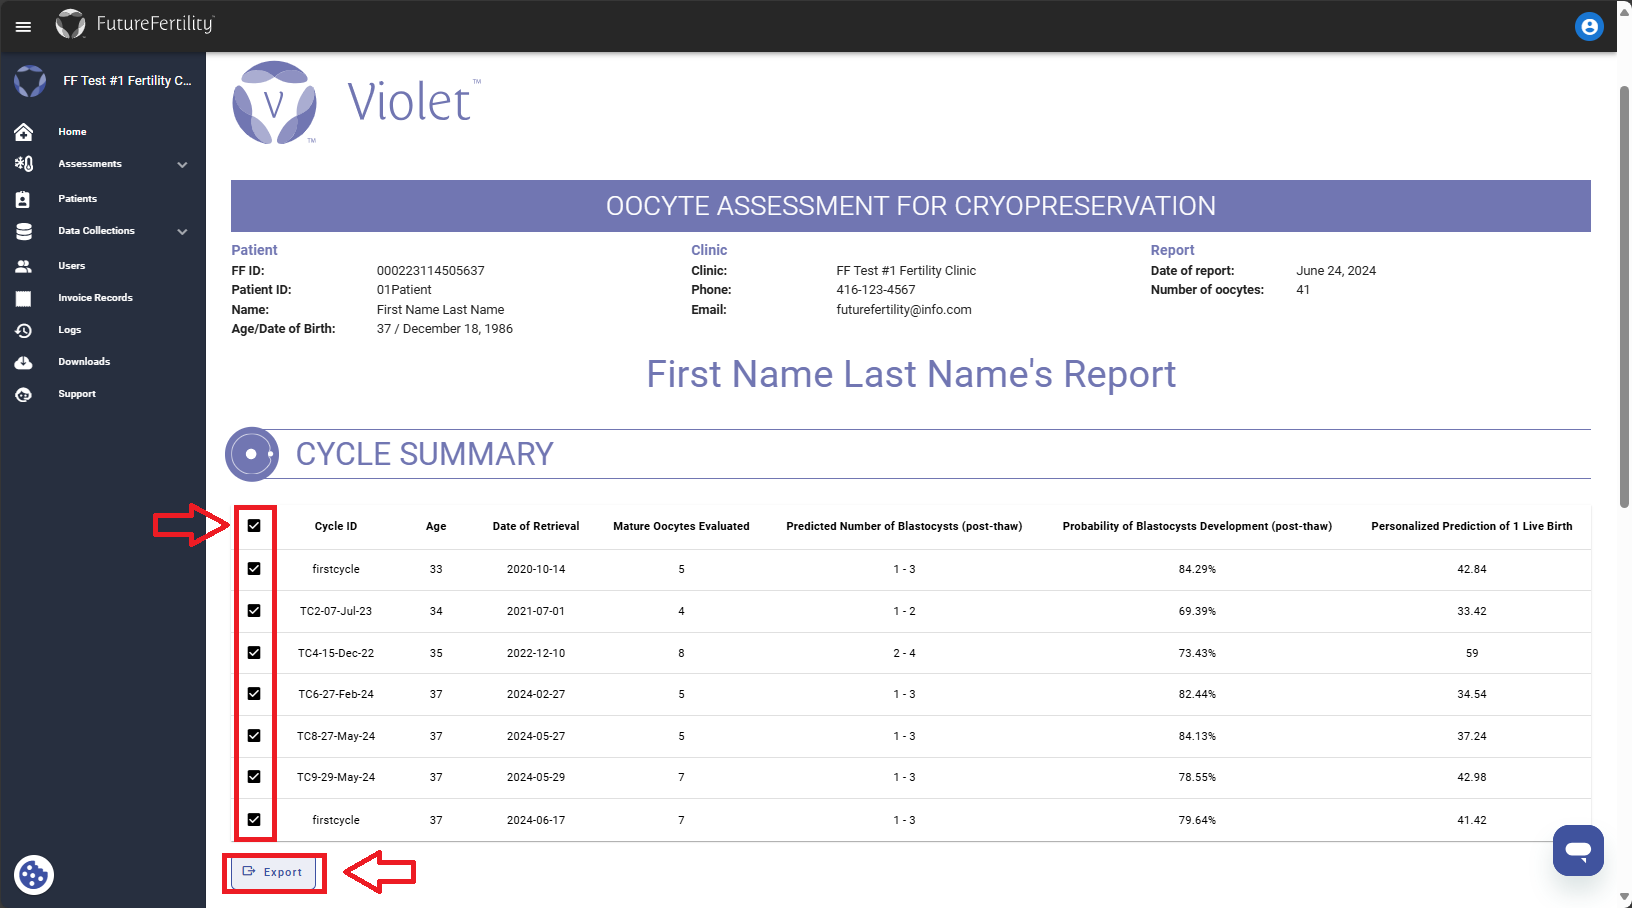Select the Patients sidebar icon
This screenshot has width=1632, height=908.
pos(24,198)
